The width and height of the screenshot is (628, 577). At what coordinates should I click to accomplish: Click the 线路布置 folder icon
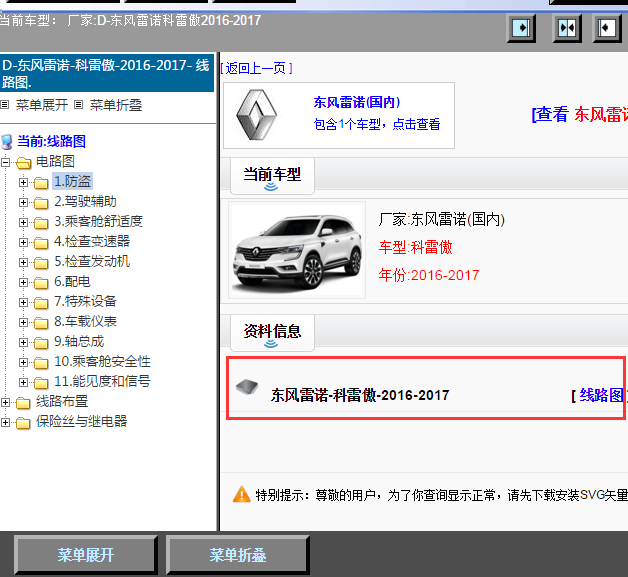[23, 403]
